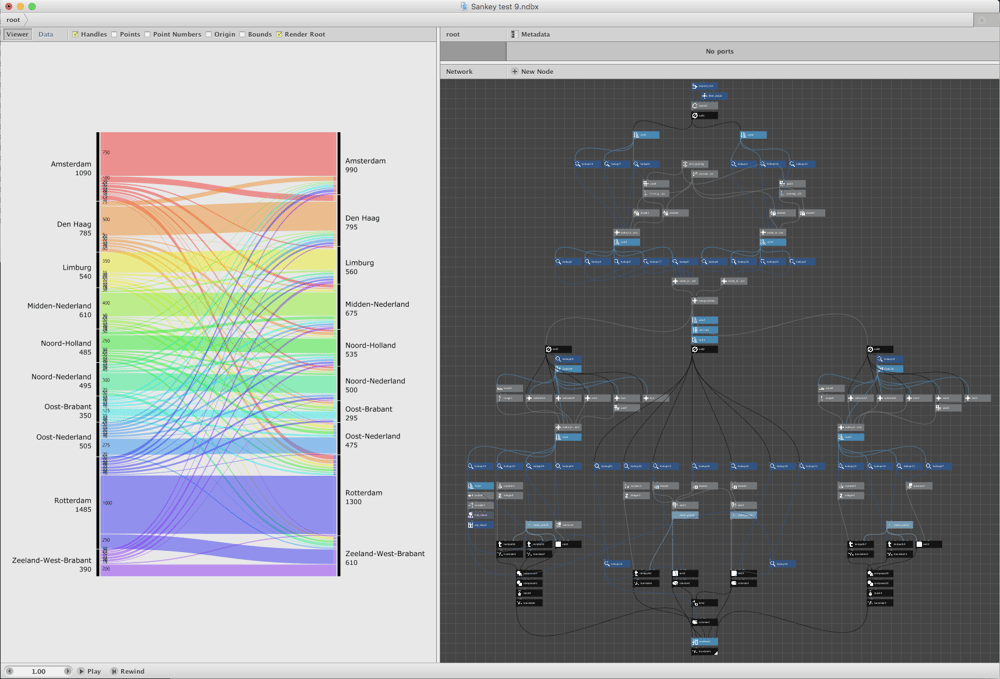1000x679 pixels.
Task: Turn on the Point Numbers checkbox
Action: (147, 34)
